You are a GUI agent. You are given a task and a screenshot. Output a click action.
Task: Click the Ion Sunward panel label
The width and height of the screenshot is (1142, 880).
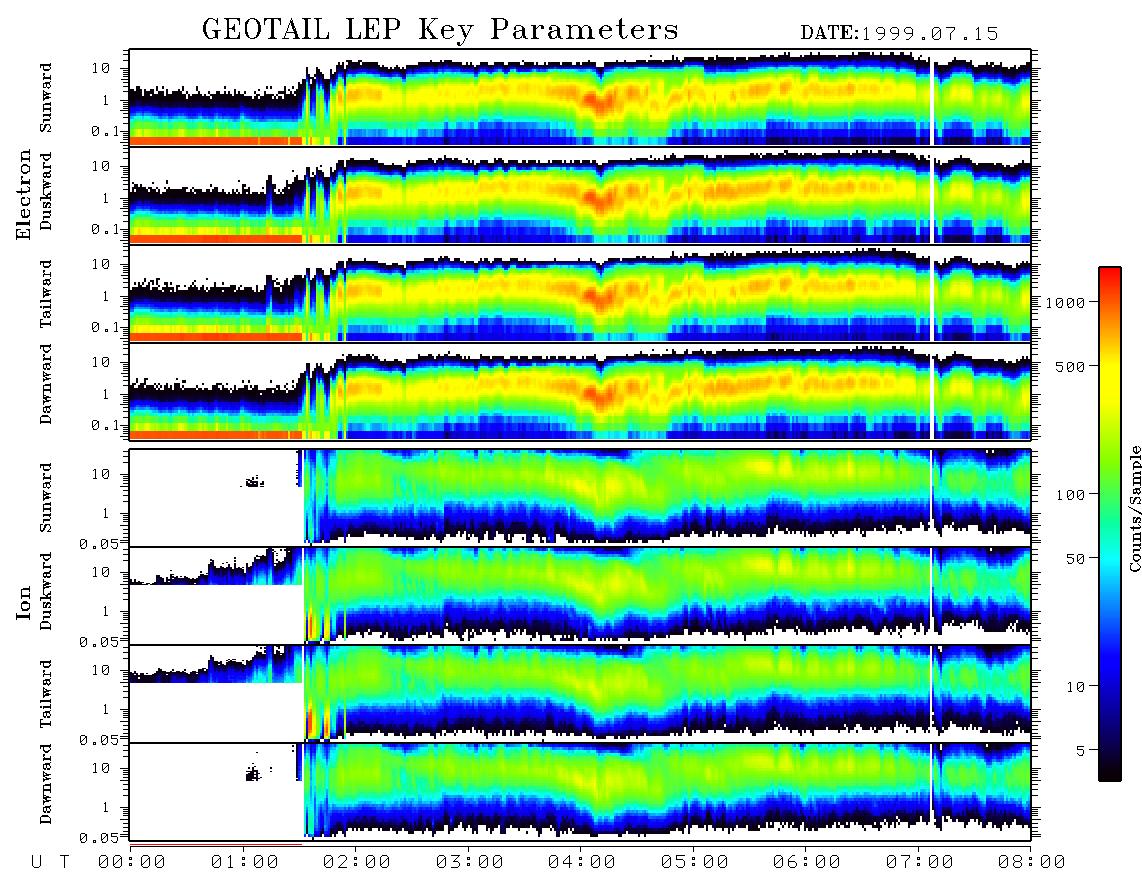pyautogui.click(x=46, y=497)
